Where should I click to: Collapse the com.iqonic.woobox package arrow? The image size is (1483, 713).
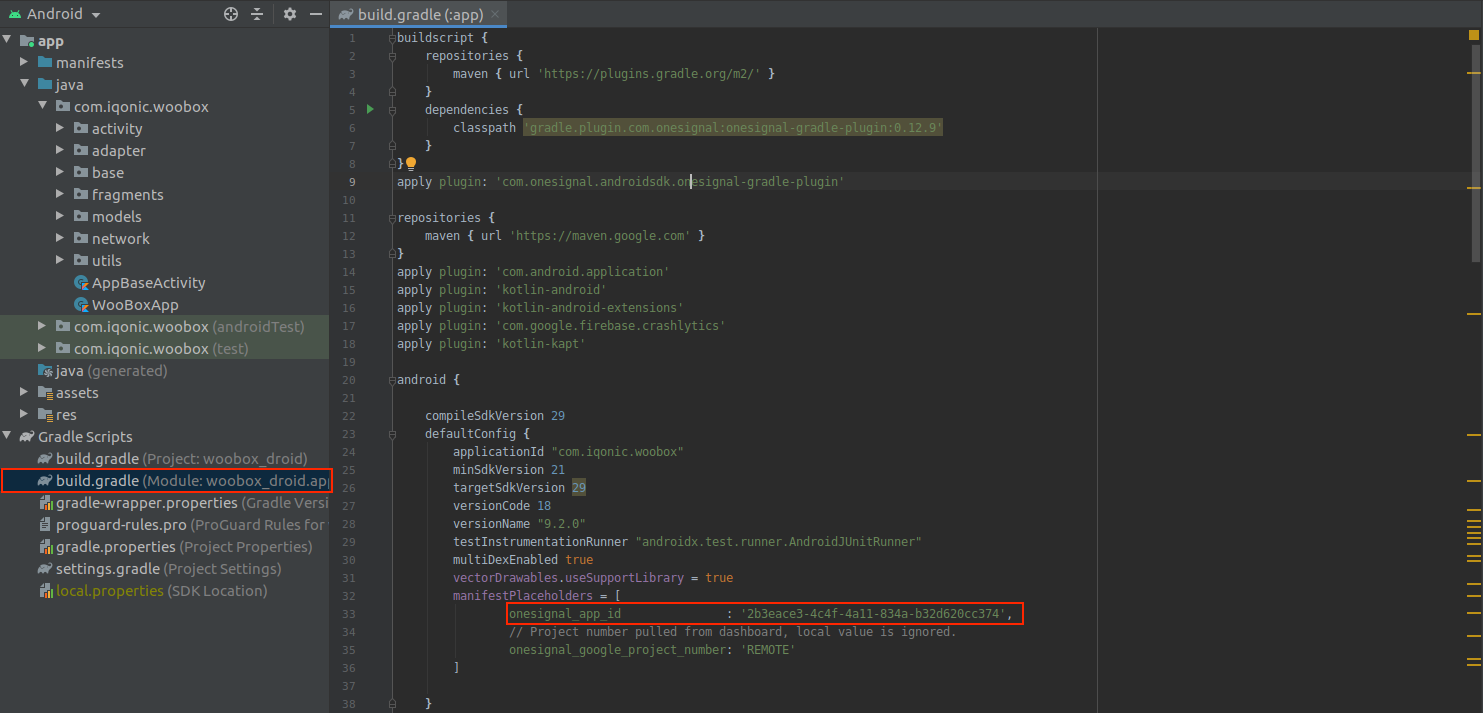(43, 106)
